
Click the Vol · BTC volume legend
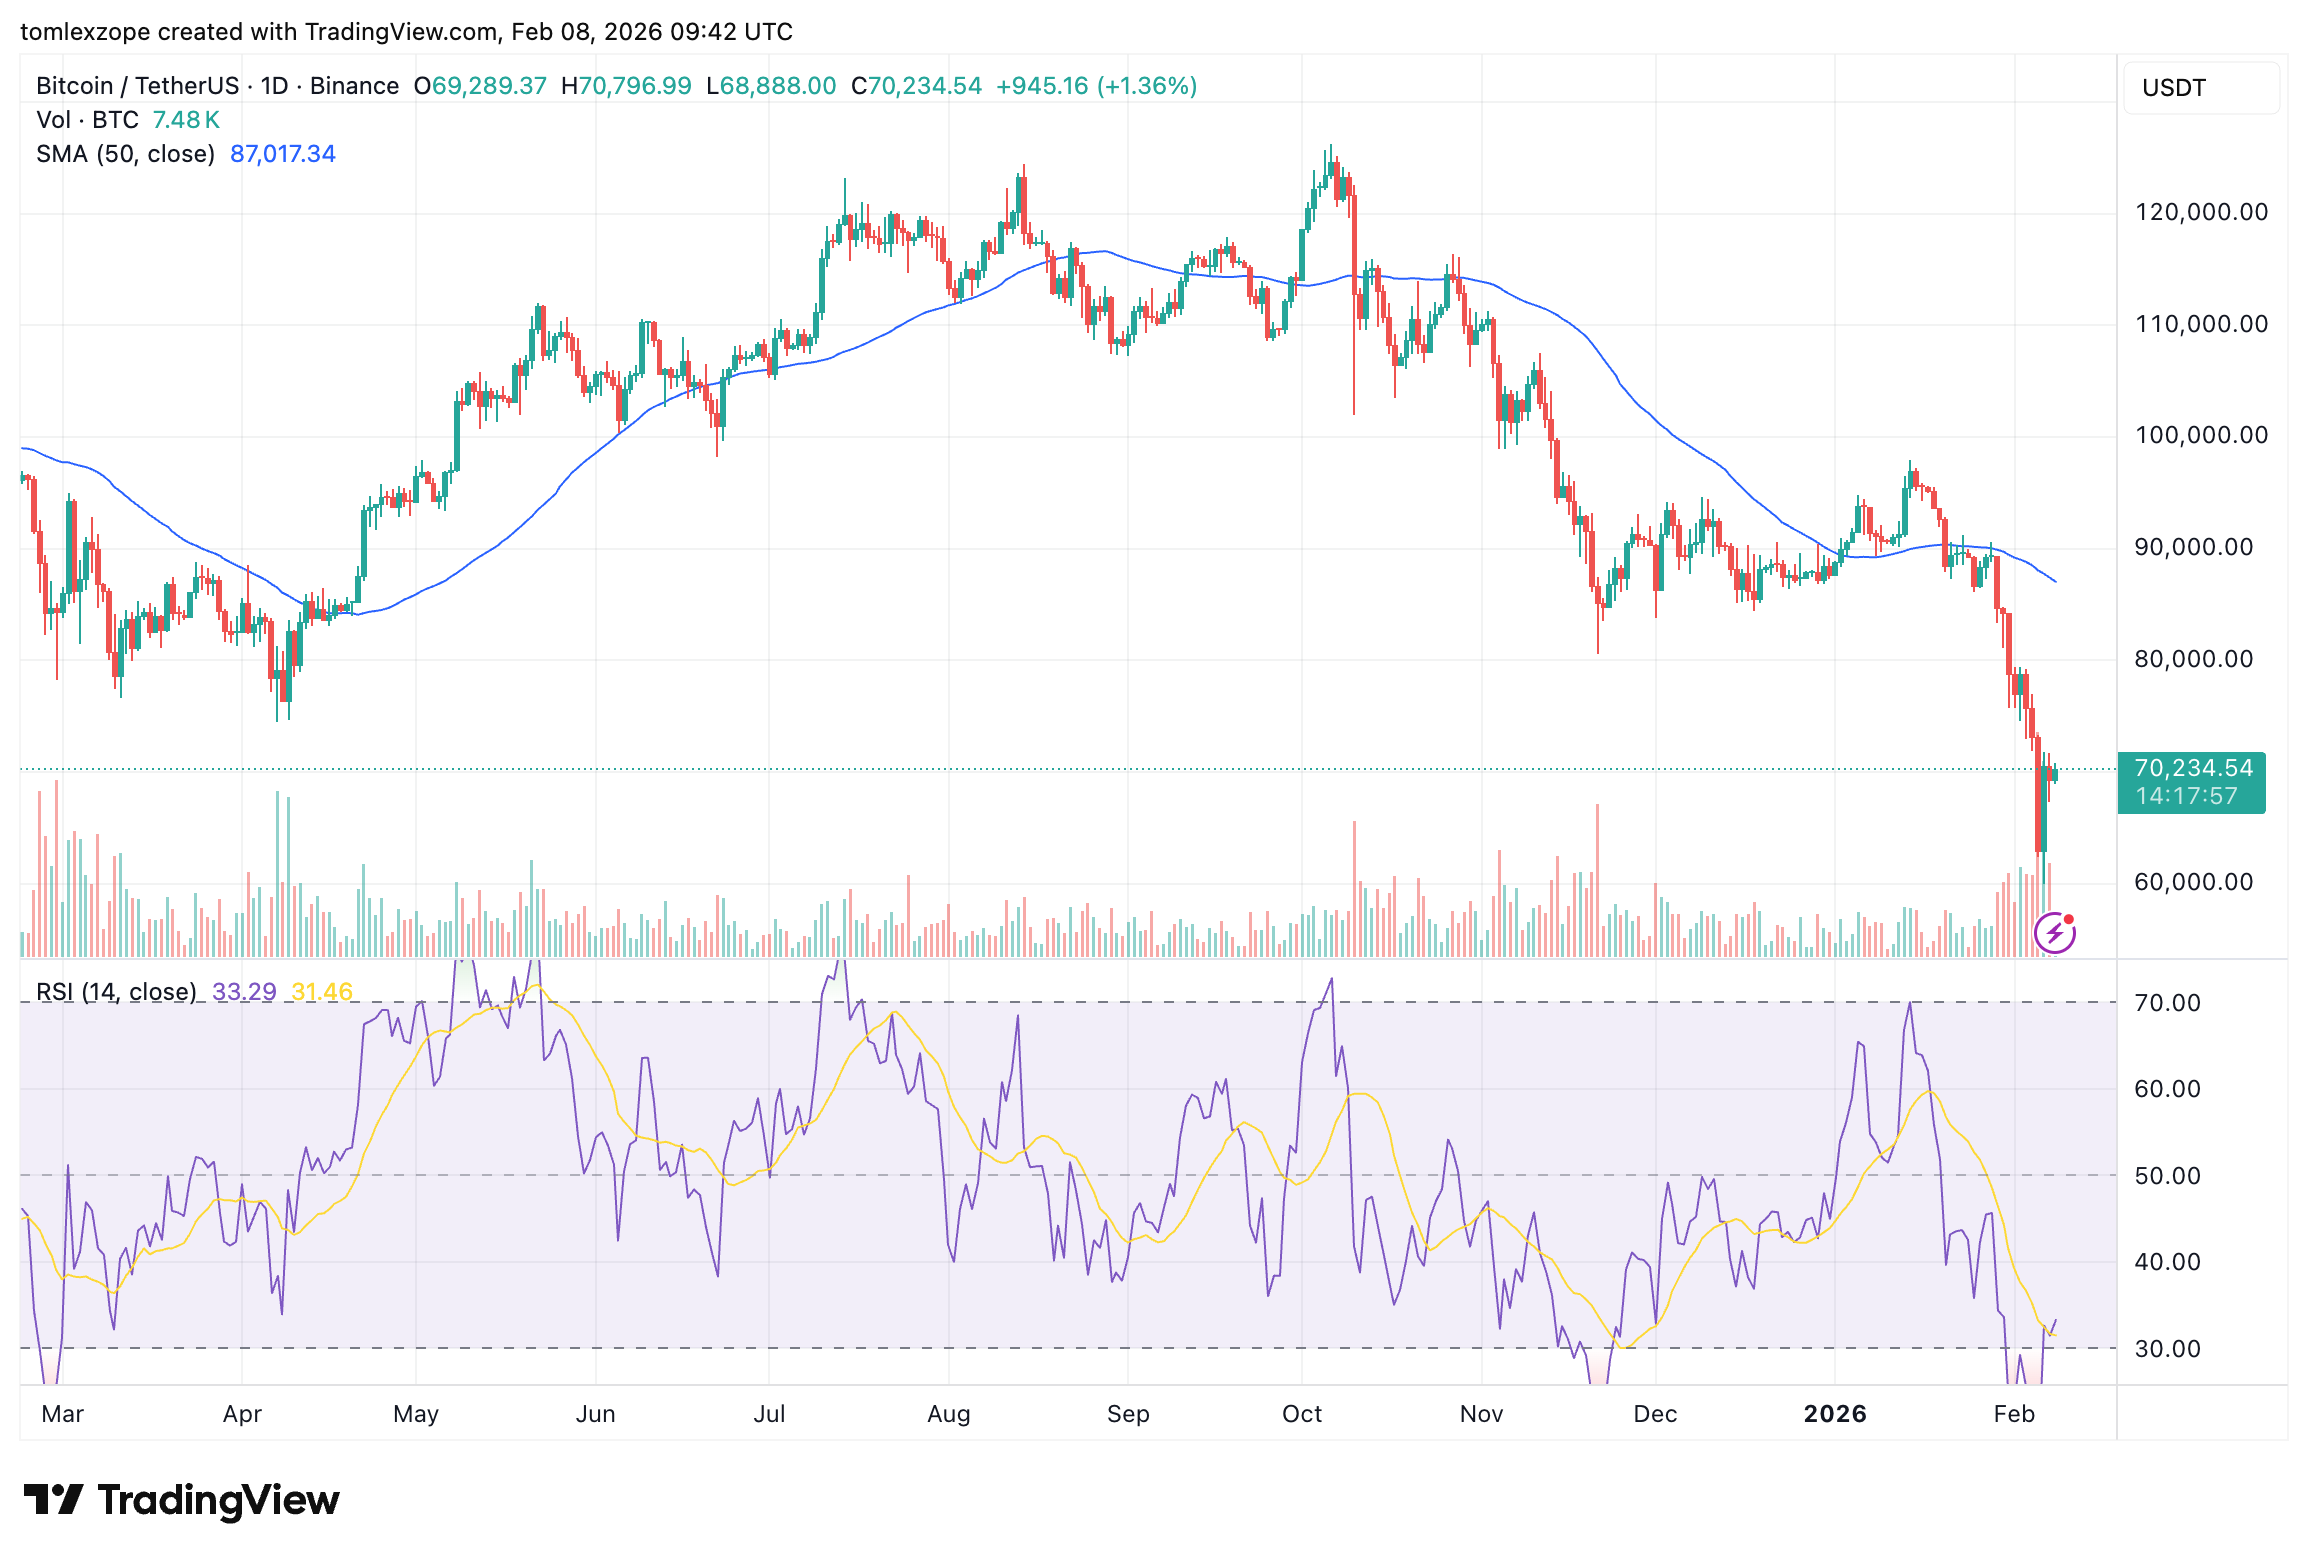[88, 119]
